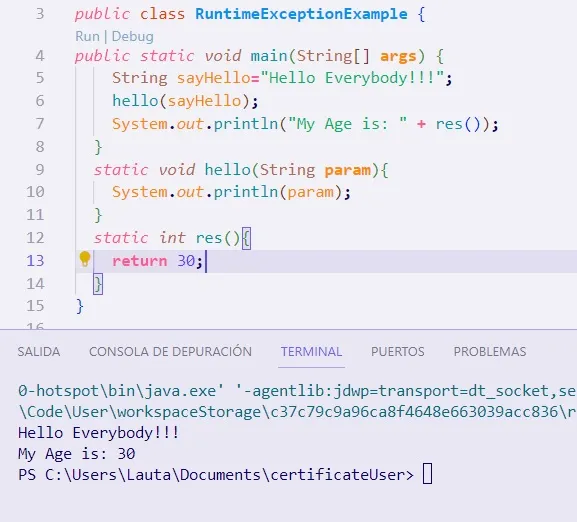The height and width of the screenshot is (522, 577).
Task: Click the closing class brace on line 15
Action: coord(80,306)
